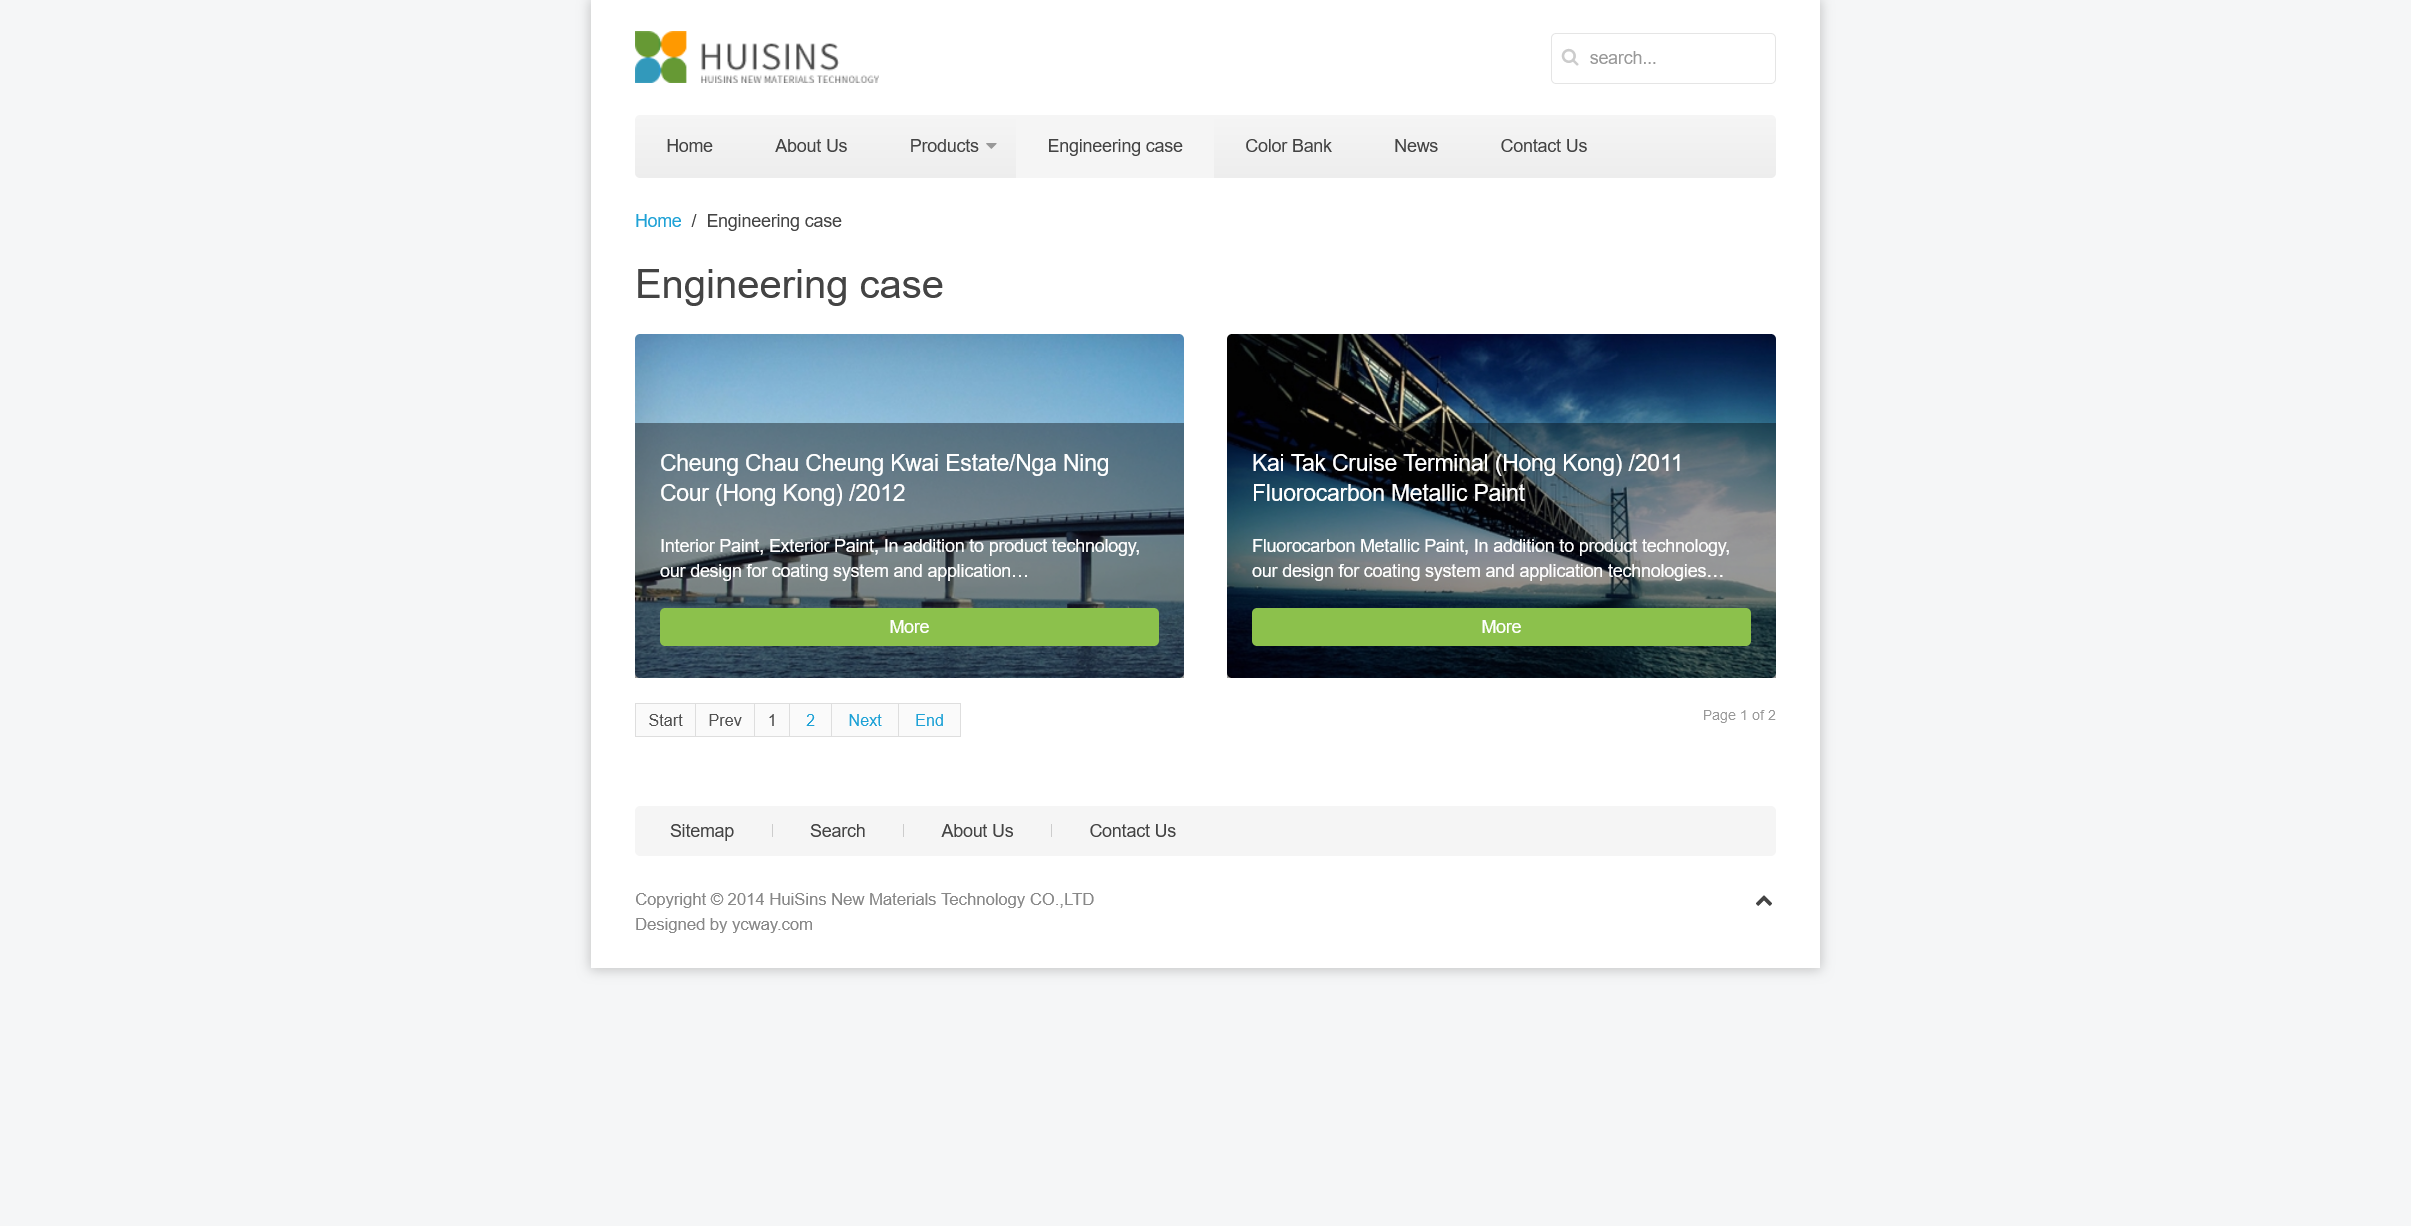Open Contact Us in top navigation

[1543, 146]
